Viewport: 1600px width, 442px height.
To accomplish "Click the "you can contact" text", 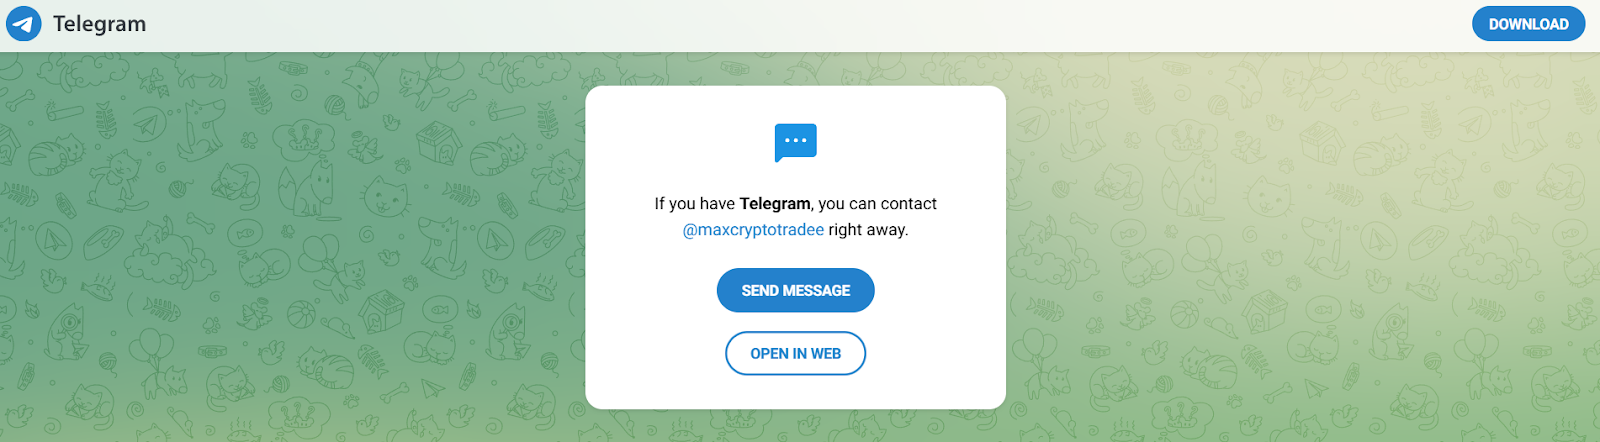I will click(877, 204).
